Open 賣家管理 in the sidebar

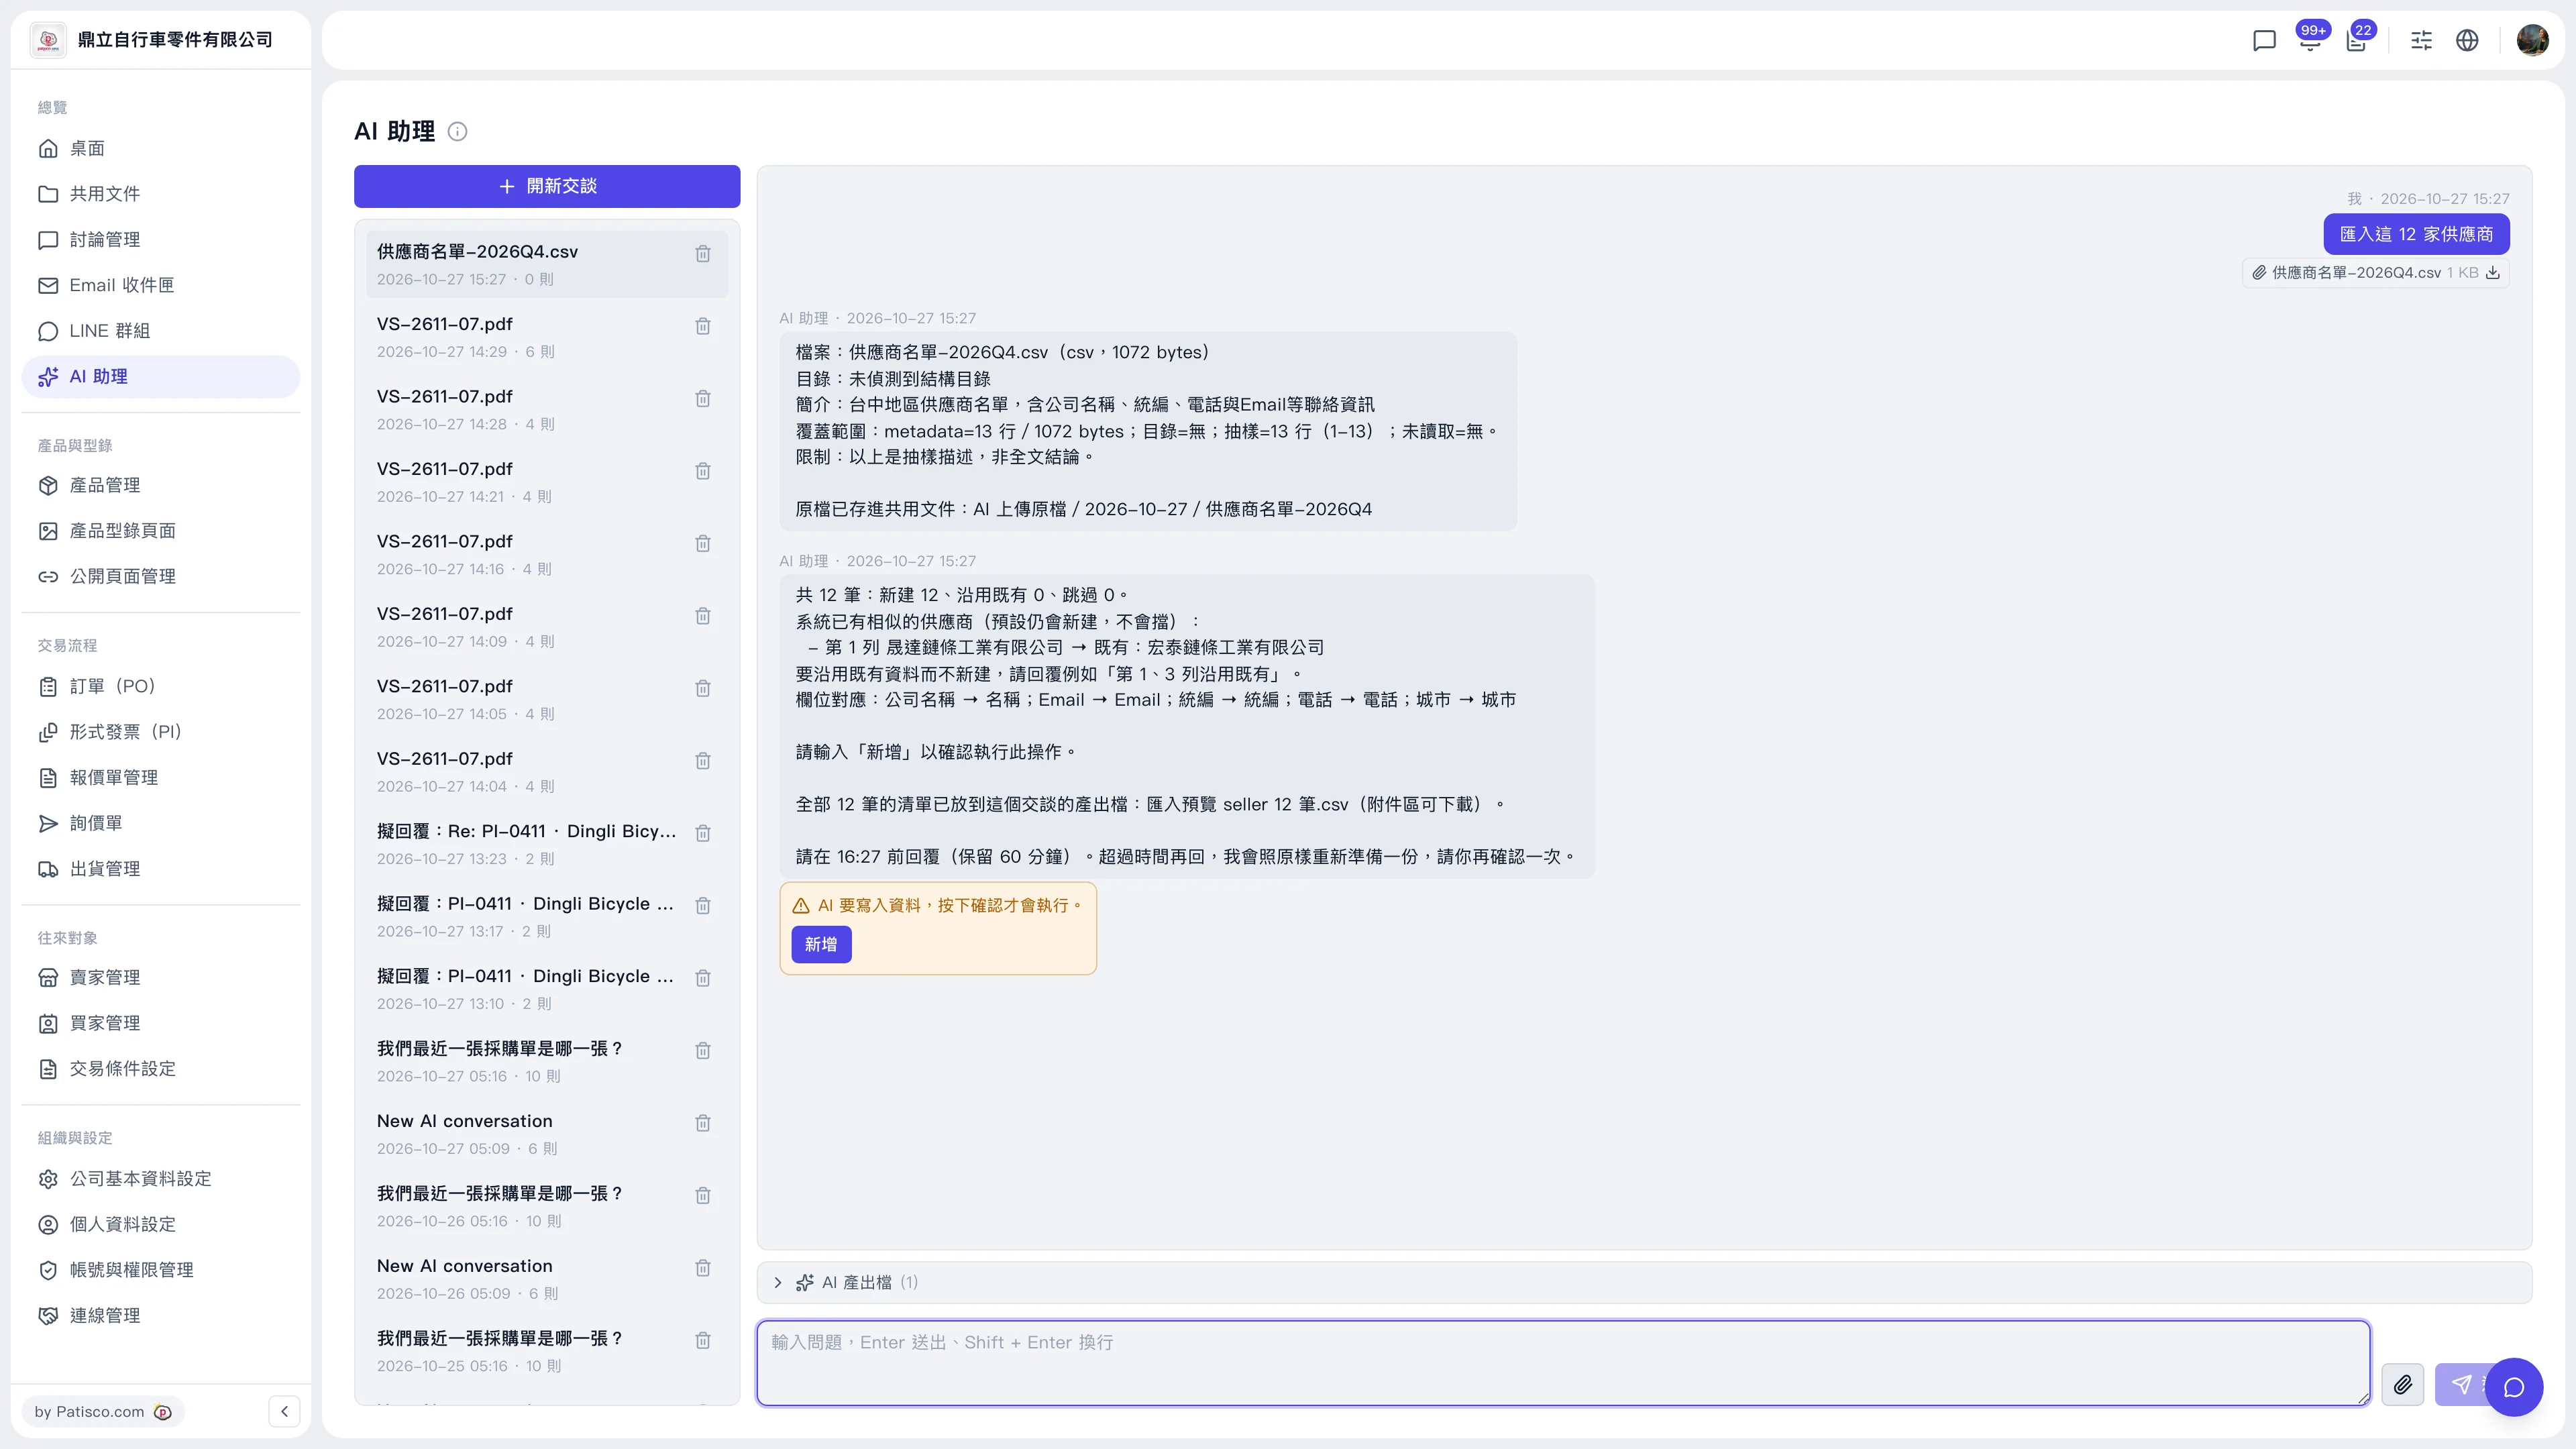pos(161,977)
